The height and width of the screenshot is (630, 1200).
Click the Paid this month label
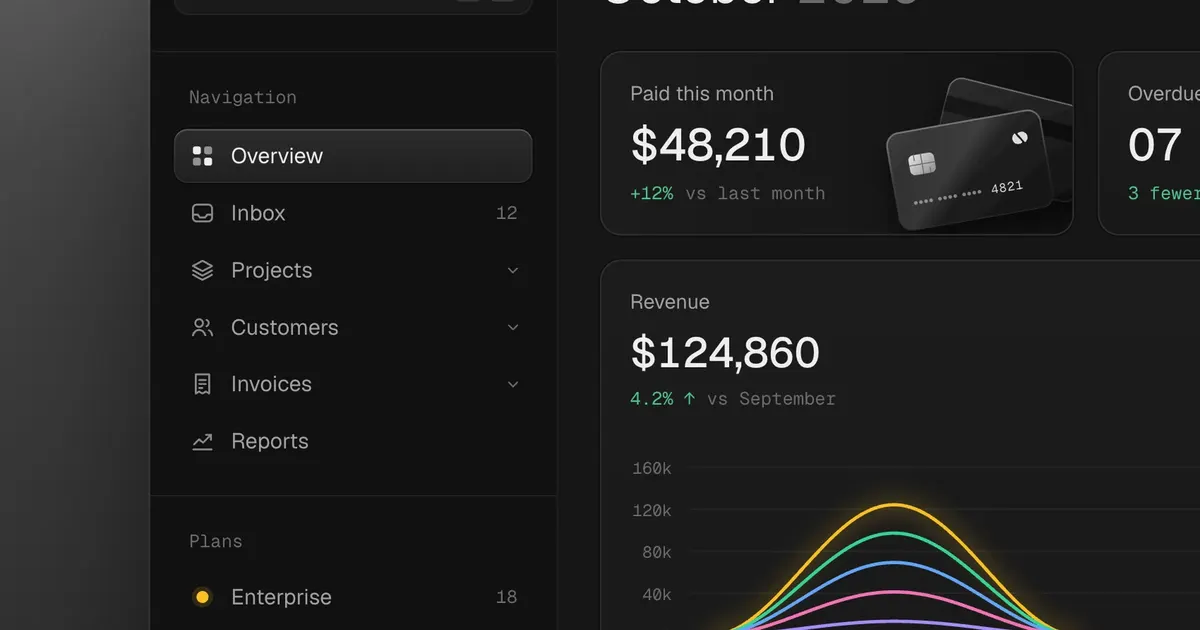pos(702,94)
